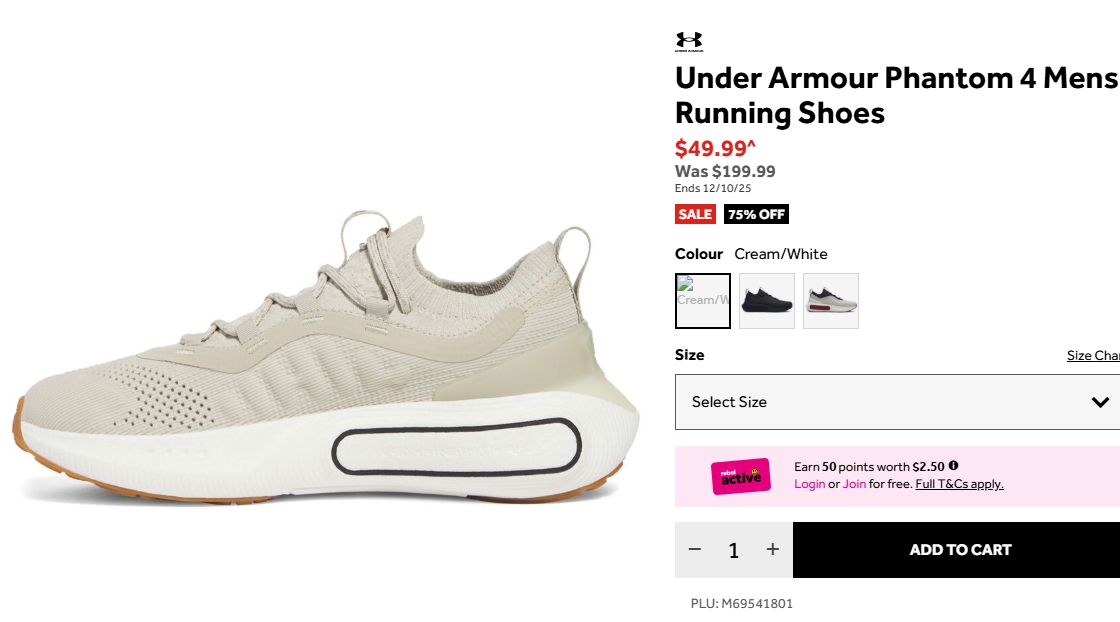Decrease quantity with the minus icon

pos(694,549)
